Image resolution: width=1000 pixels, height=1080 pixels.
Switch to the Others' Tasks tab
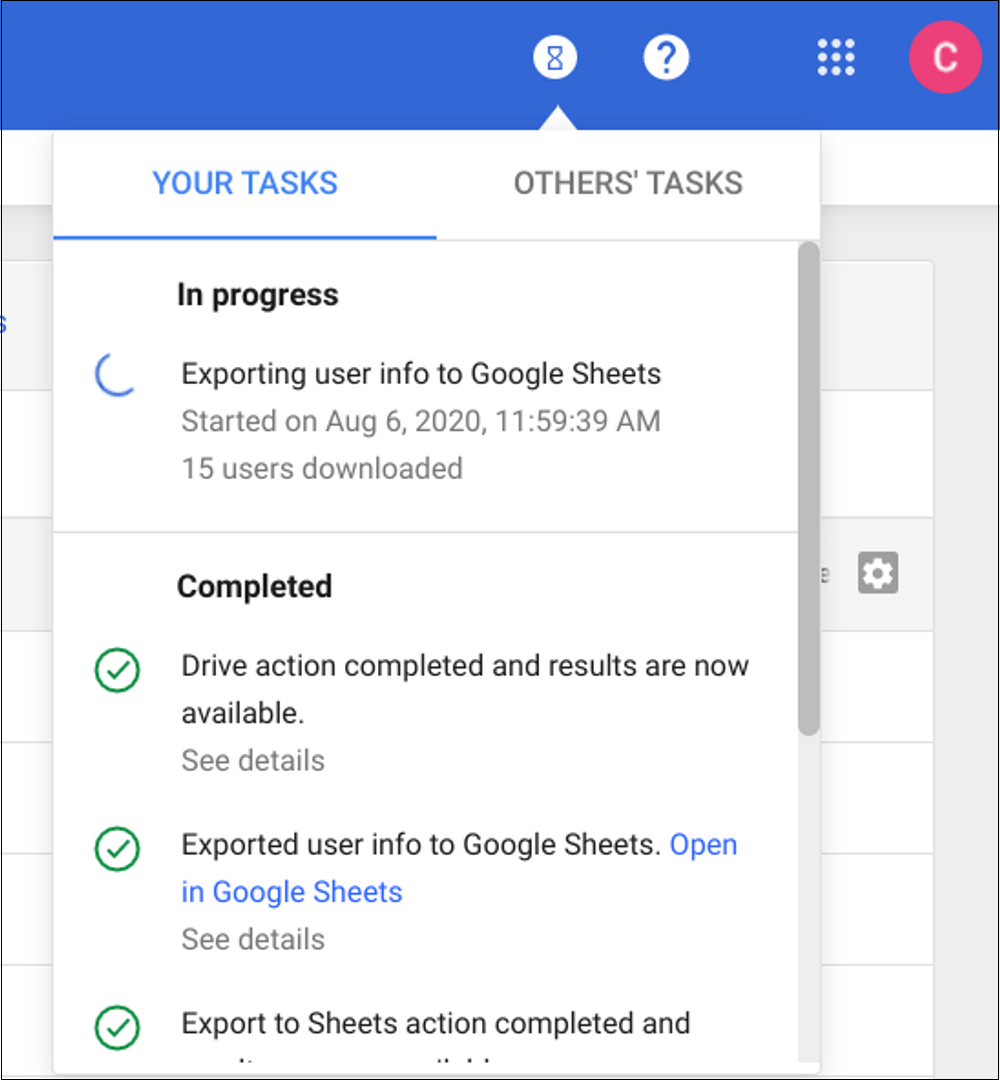tap(628, 184)
